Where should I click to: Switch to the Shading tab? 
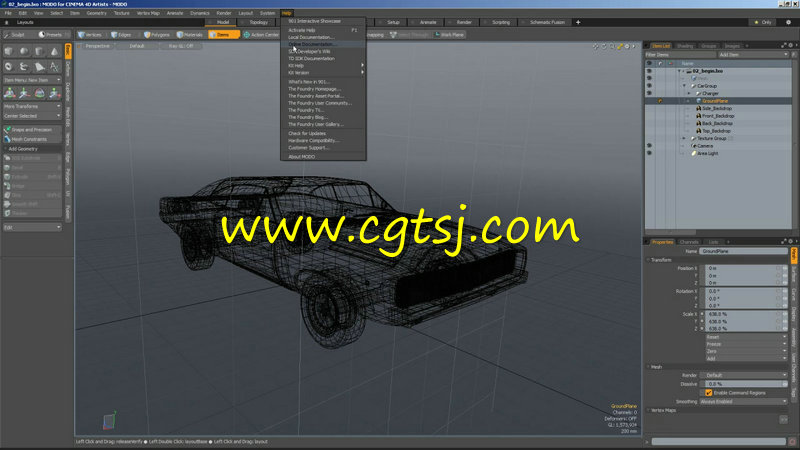(685, 46)
